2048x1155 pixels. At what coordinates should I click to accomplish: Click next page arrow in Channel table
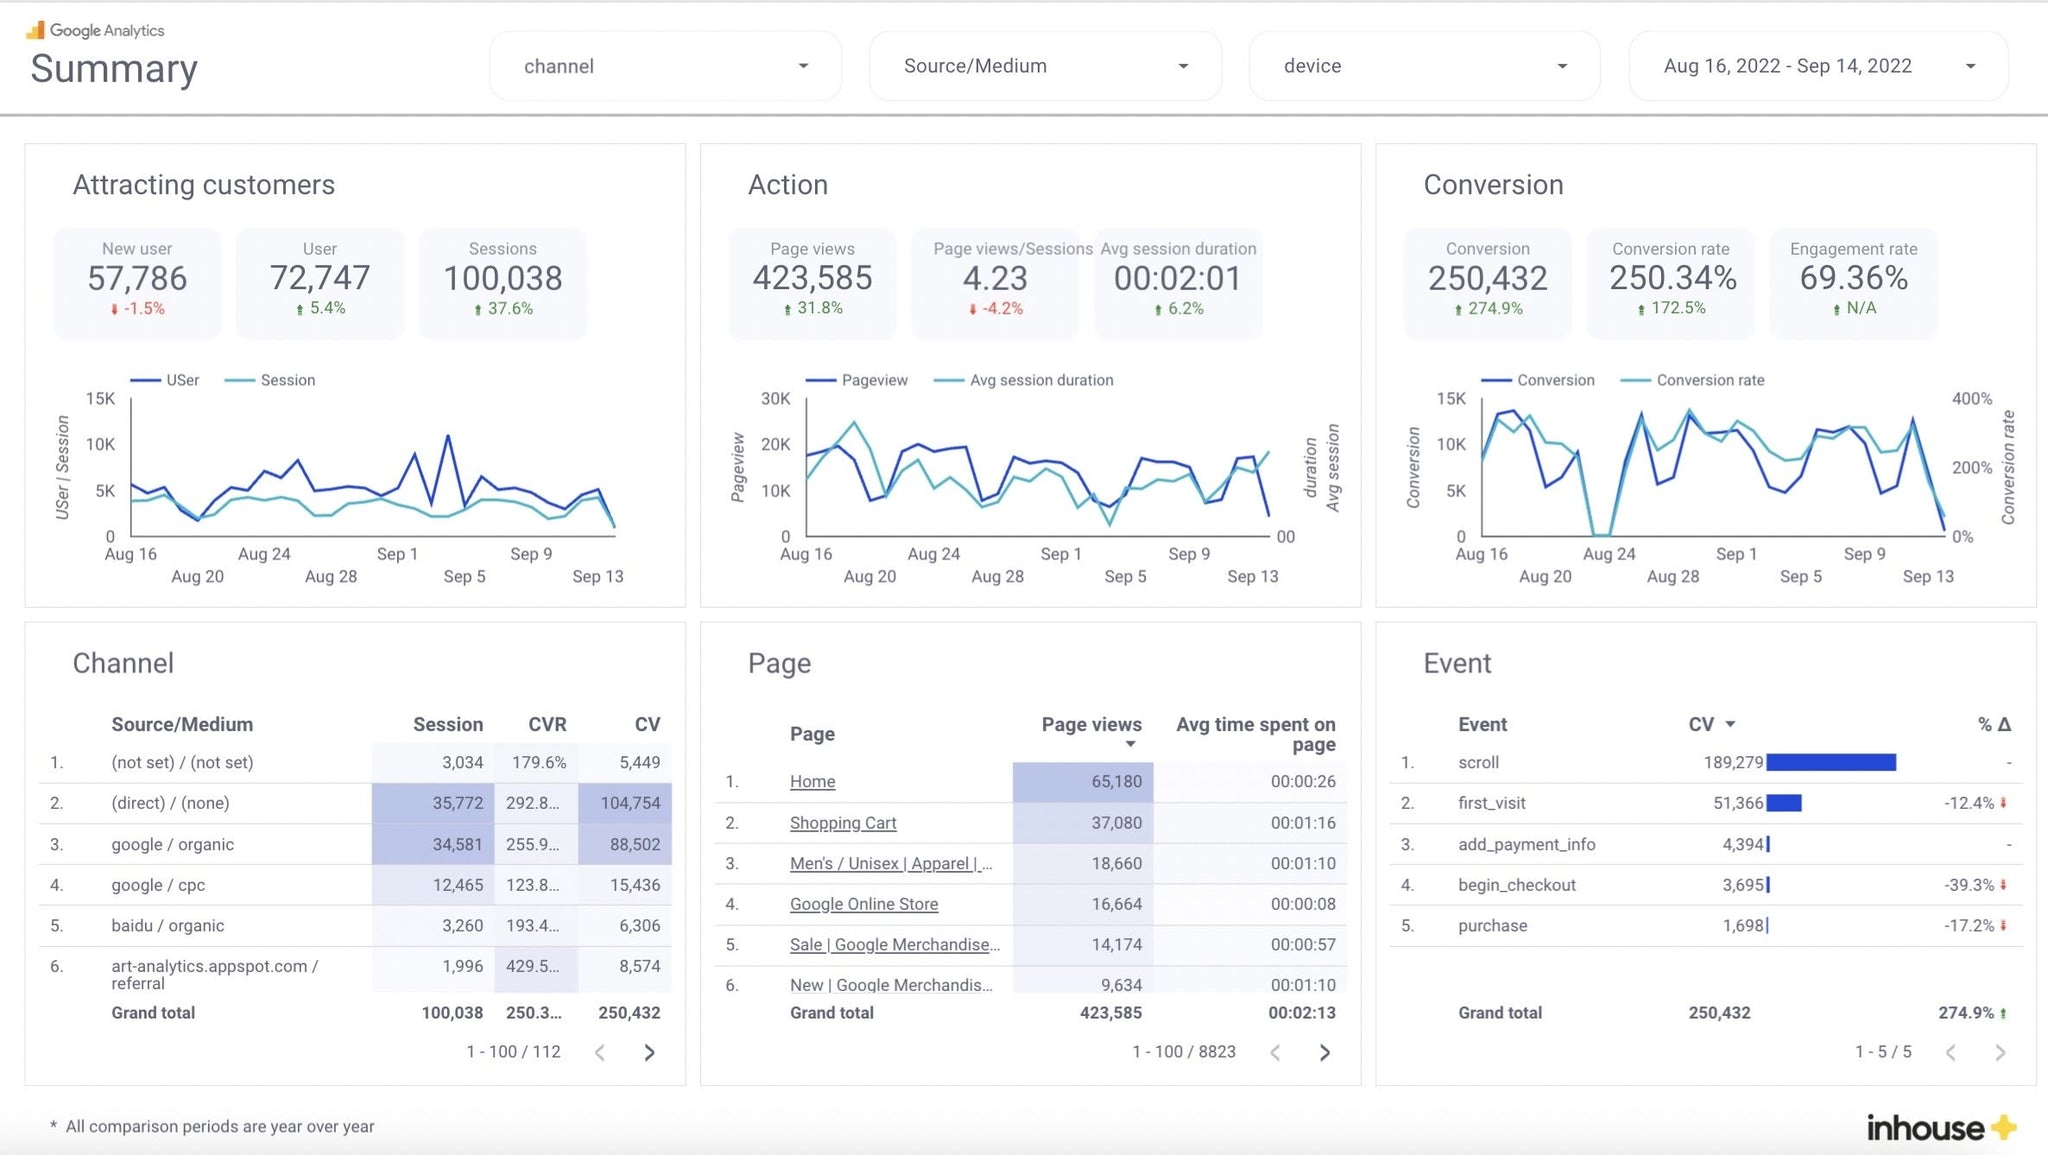coord(649,1052)
